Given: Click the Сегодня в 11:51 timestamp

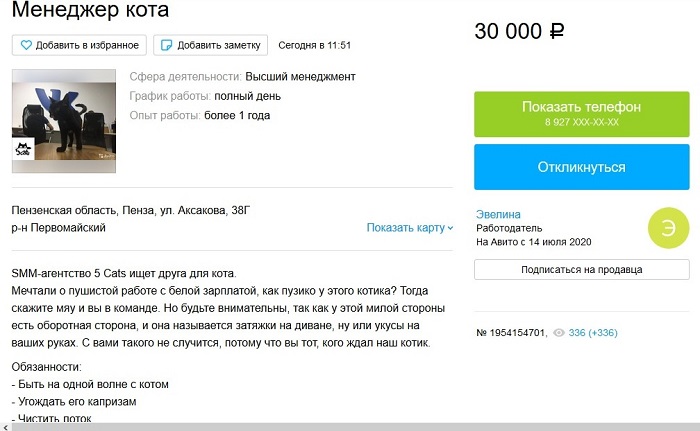Looking at the screenshot, I should point(313,45).
